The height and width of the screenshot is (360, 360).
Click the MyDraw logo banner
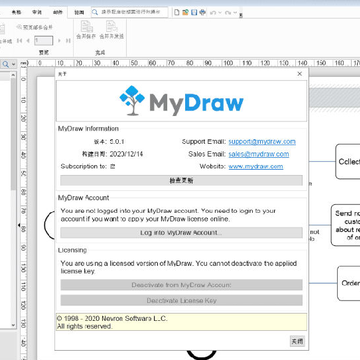coord(181,101)
